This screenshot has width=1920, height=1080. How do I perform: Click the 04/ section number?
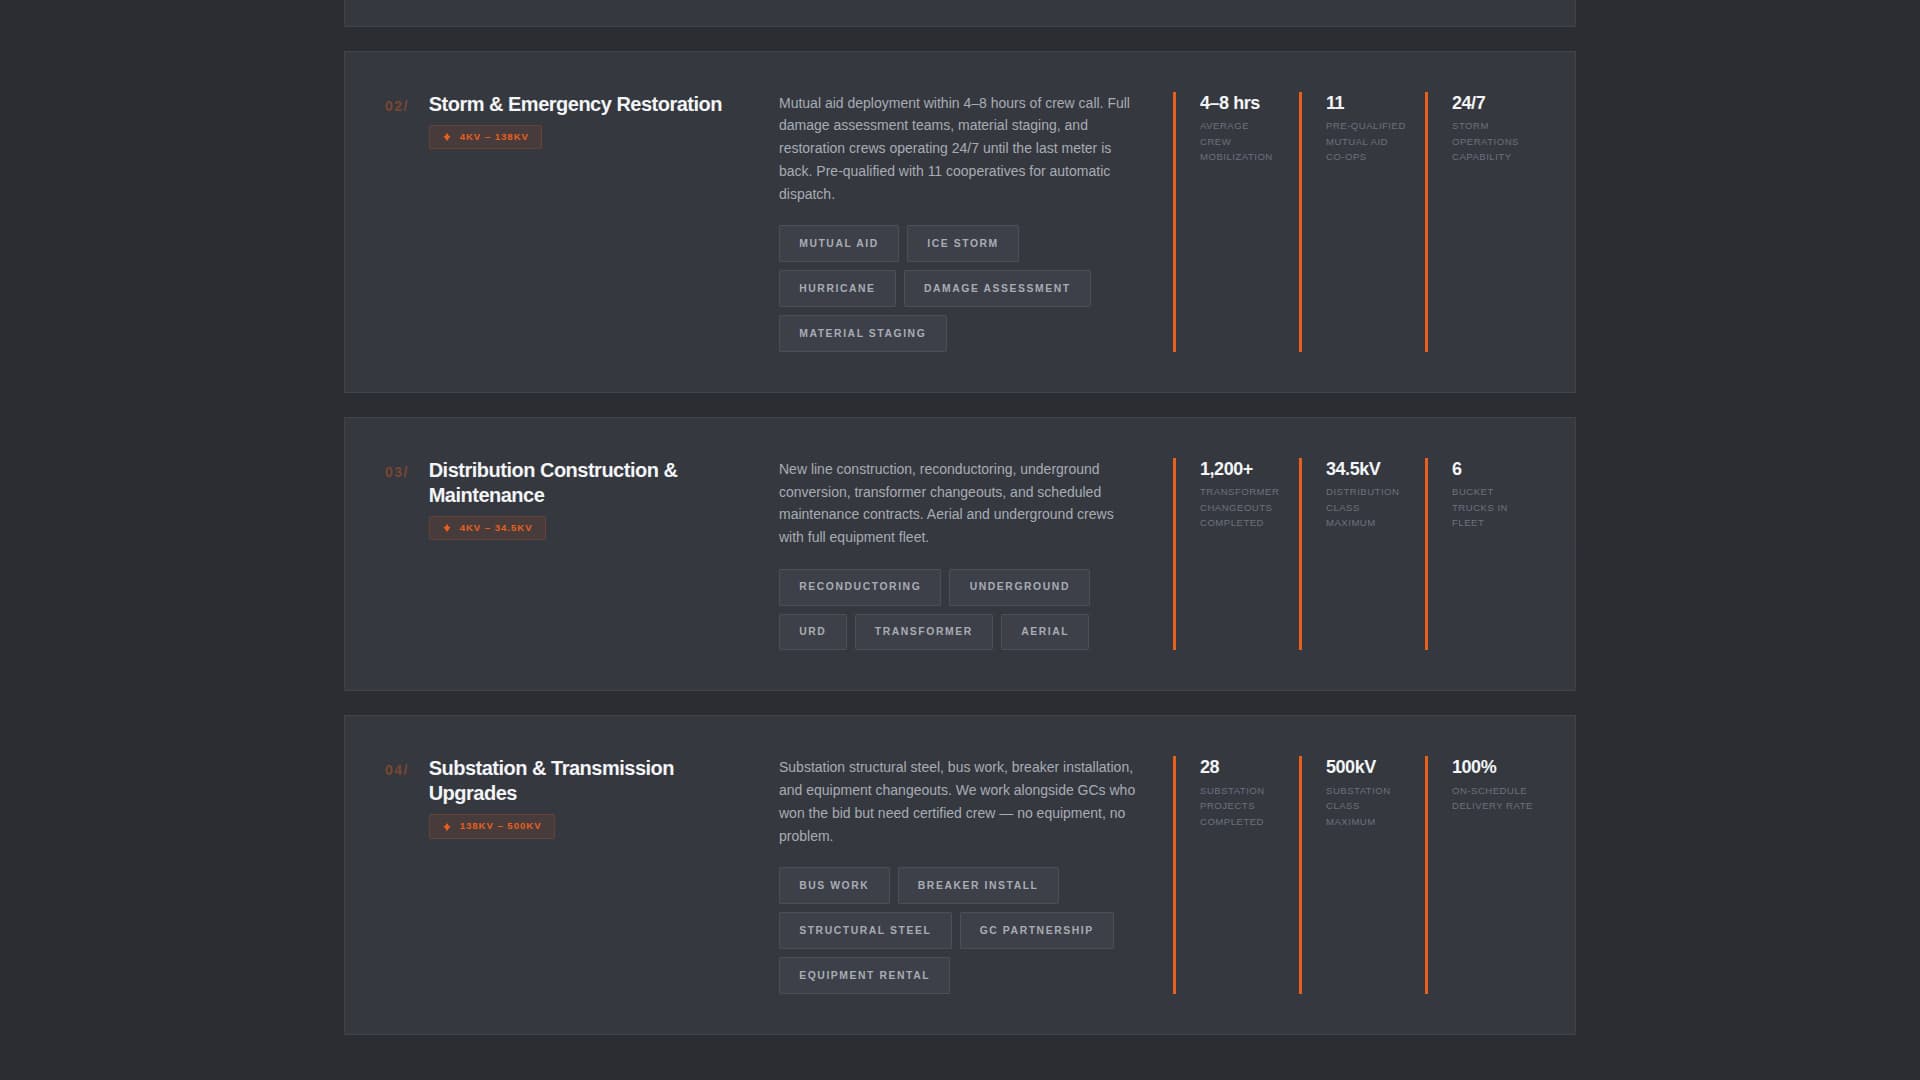[396, 770]
